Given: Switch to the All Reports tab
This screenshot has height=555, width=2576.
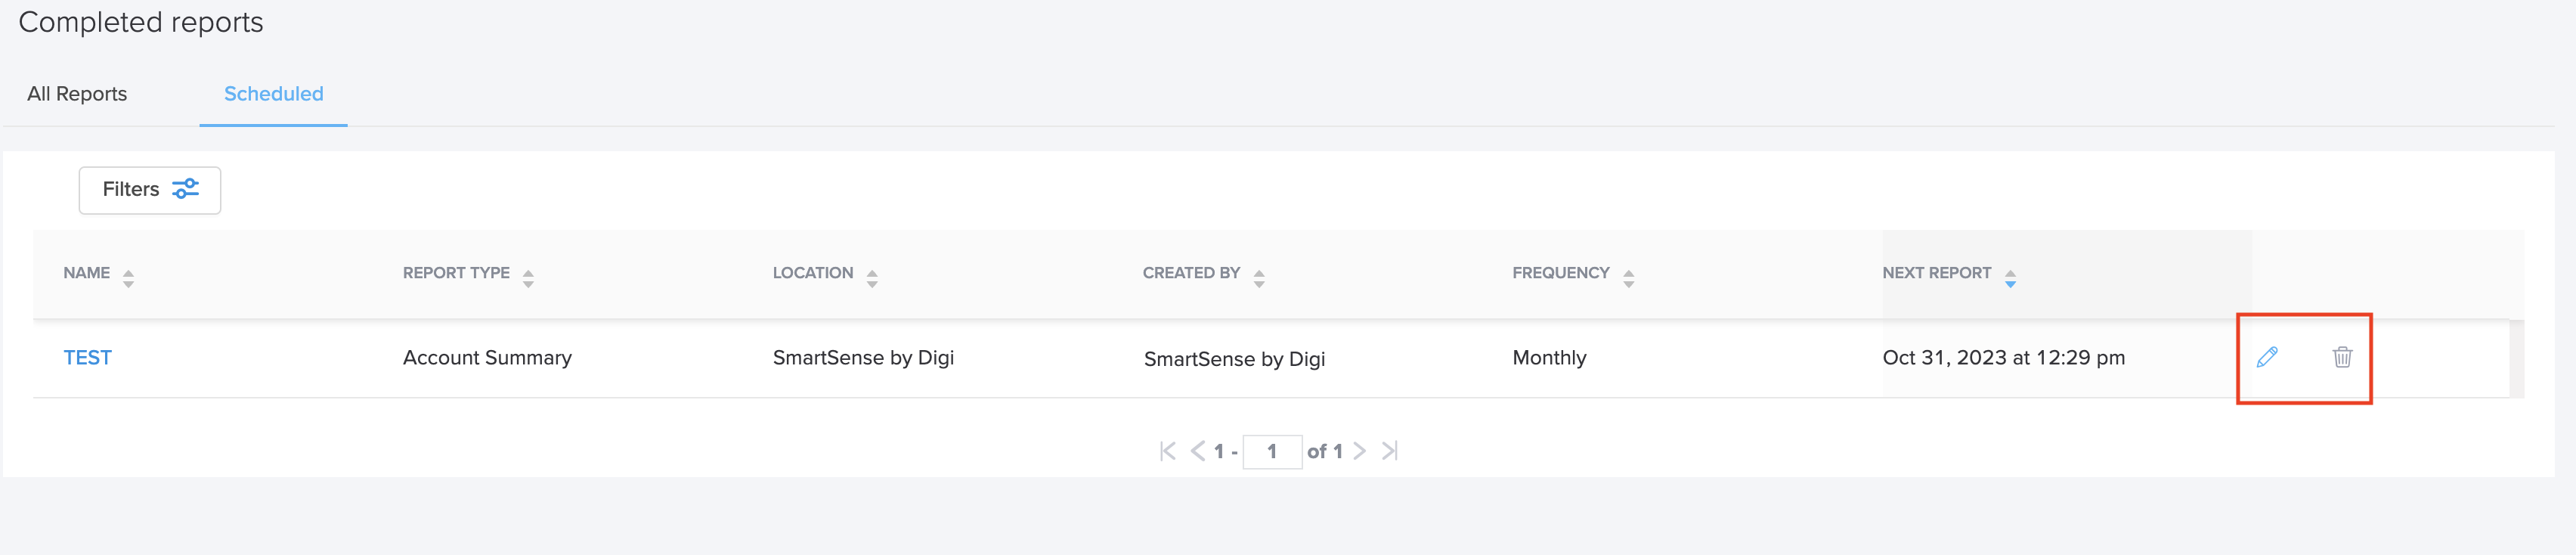Looking at the screenshot, I should [77, 94].
